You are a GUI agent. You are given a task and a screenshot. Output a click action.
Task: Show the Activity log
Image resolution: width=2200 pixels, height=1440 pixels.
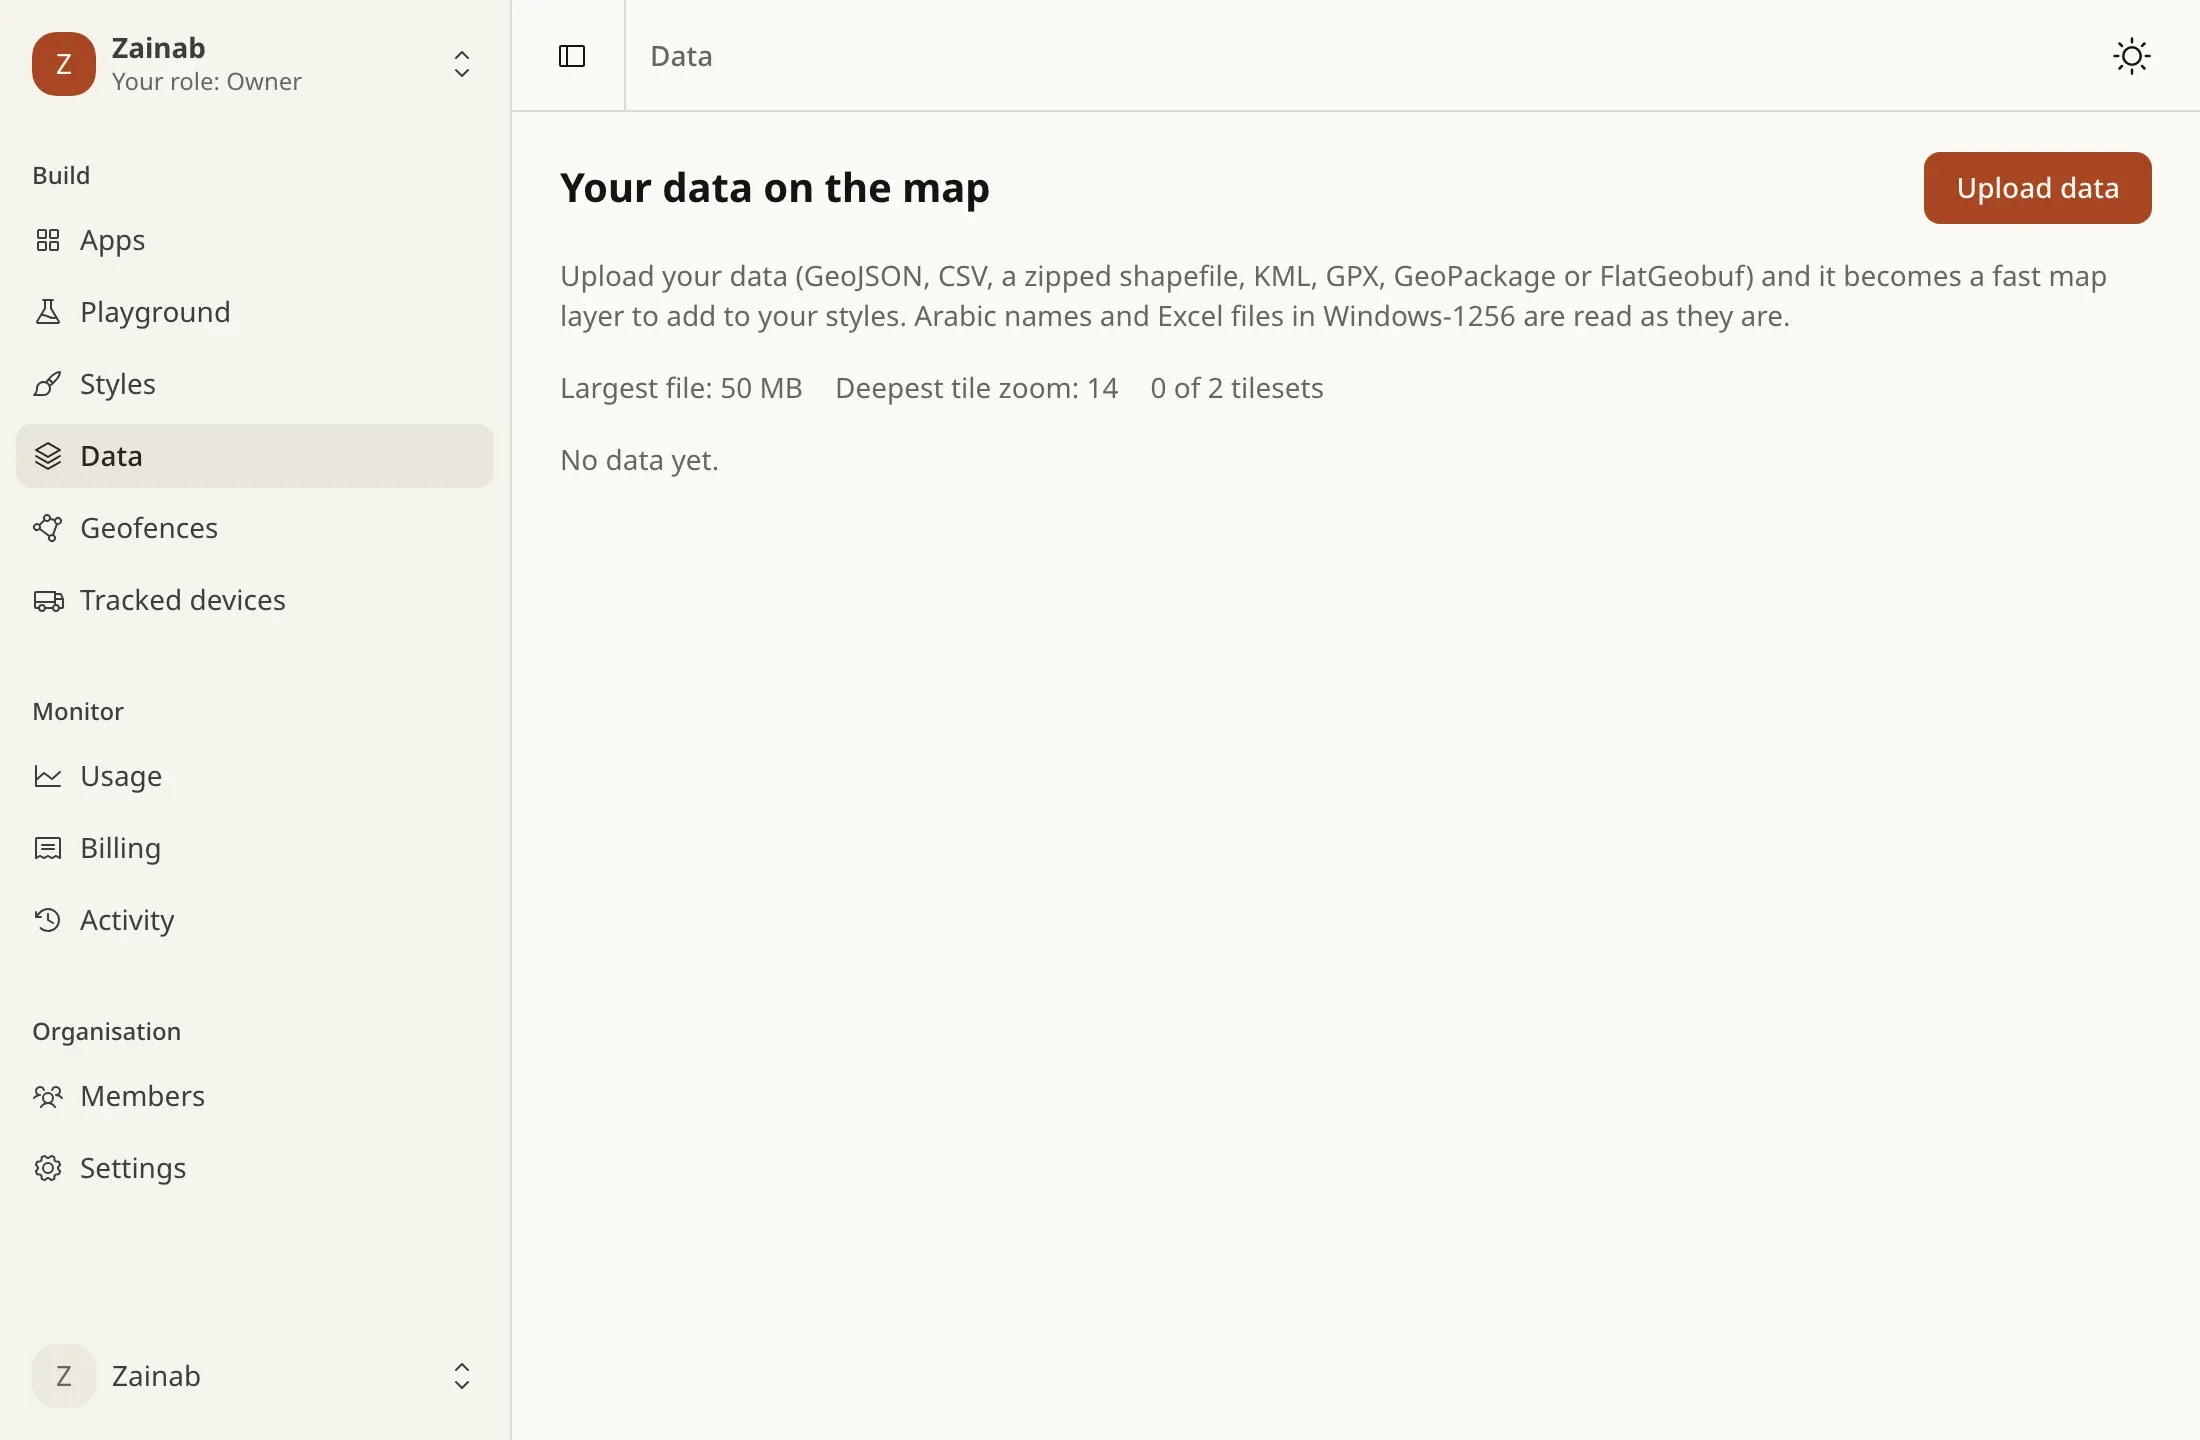tap(255, 920)
